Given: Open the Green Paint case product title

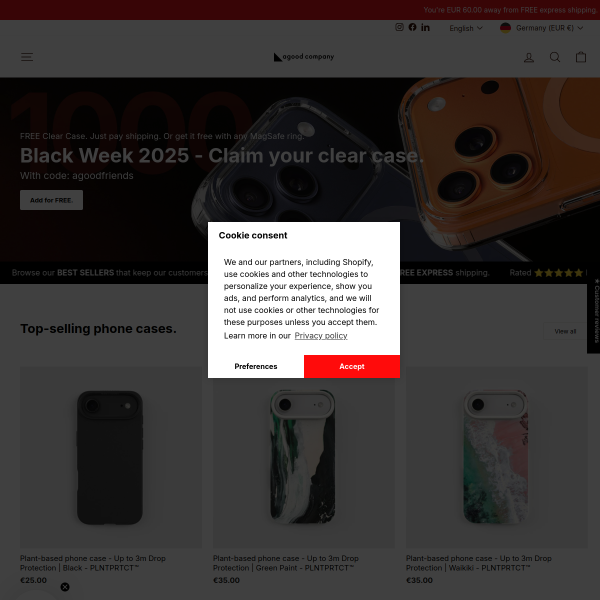Looking at the screenshot, I should (285, 563).
